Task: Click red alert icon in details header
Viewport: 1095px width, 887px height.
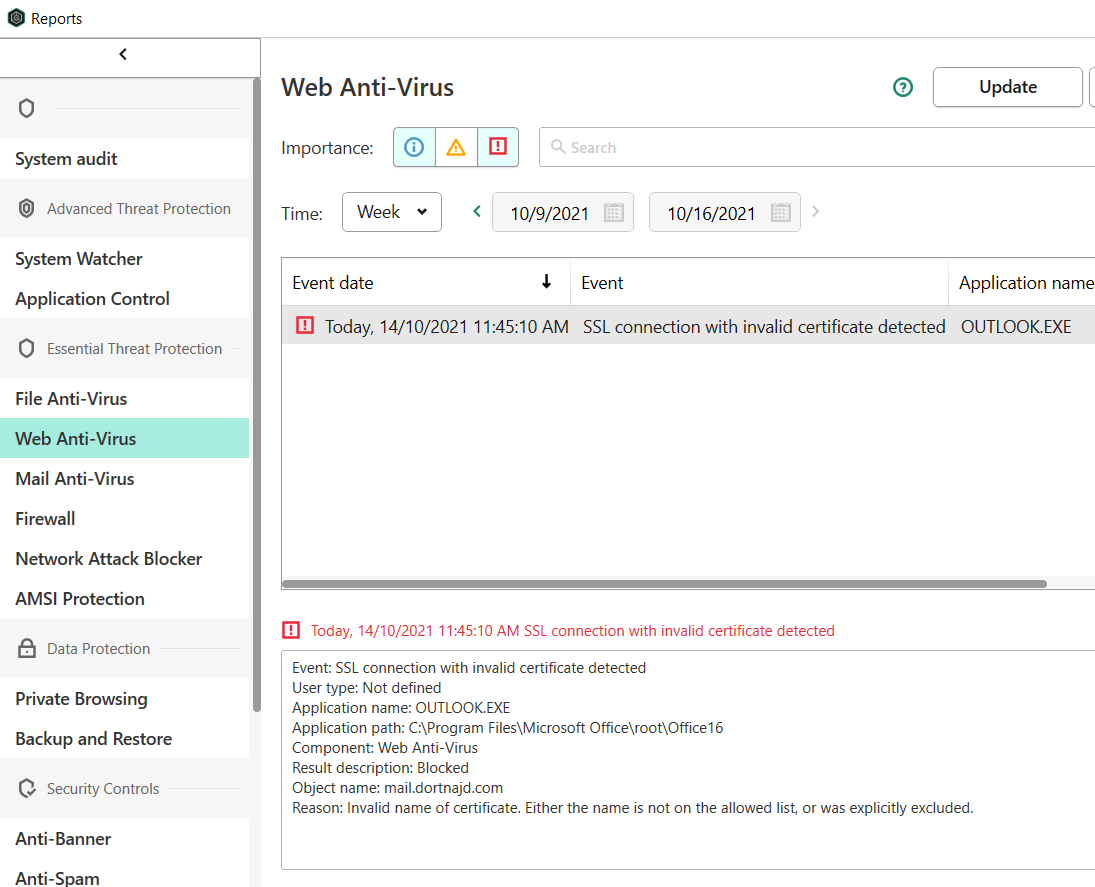Action: pyautogui.click(x=291, y=630)
